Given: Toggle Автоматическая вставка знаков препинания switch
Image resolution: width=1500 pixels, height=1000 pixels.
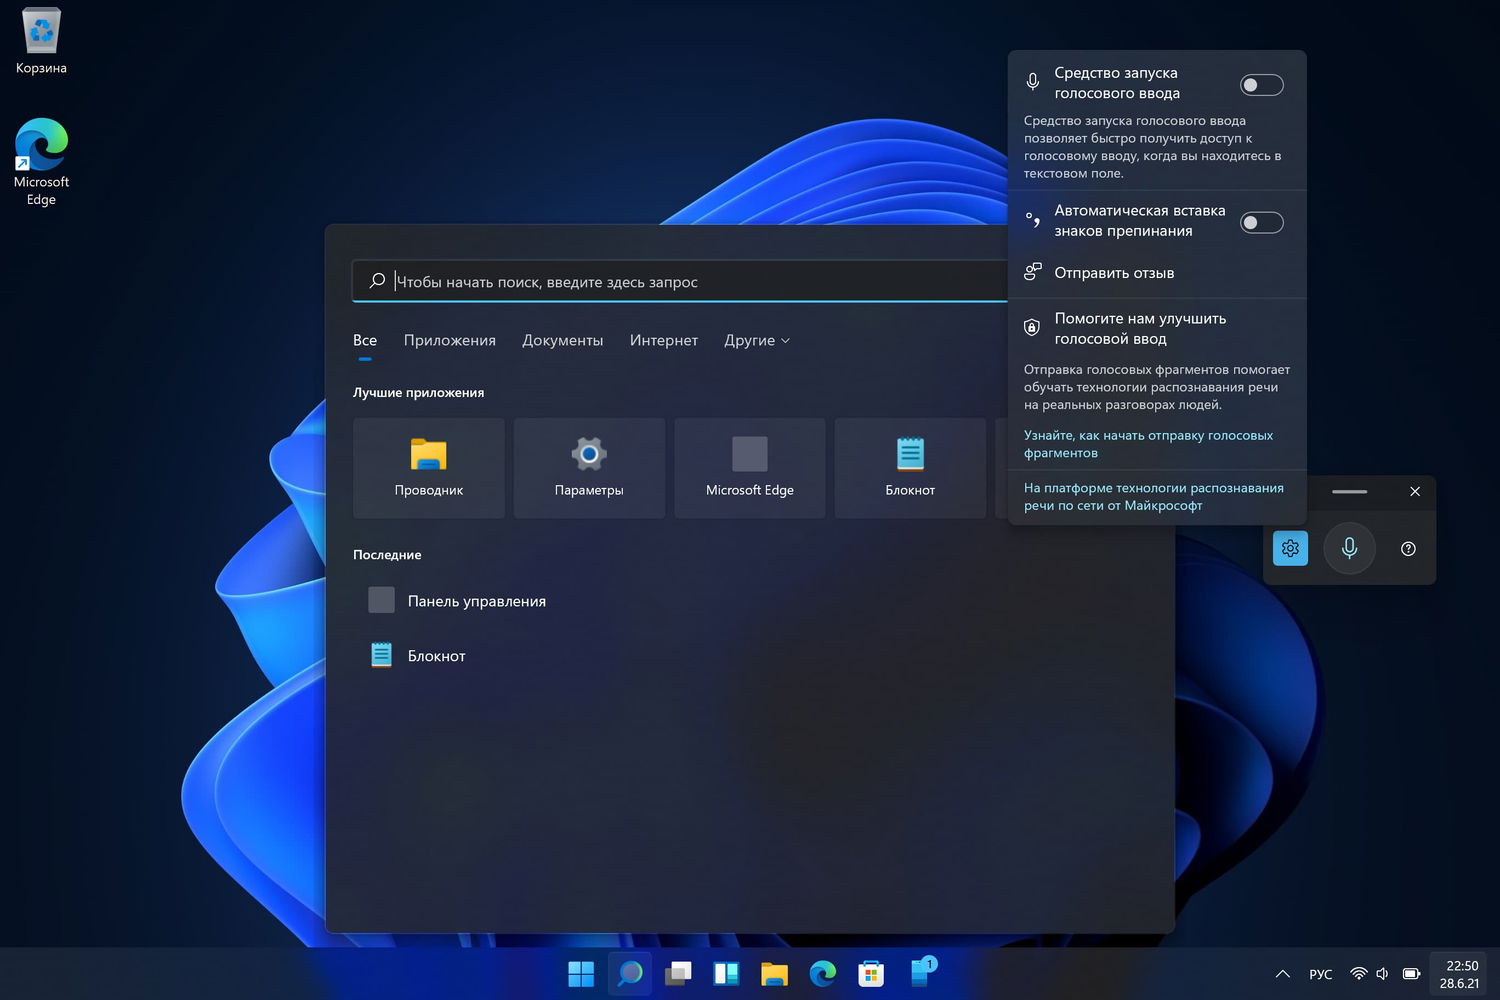Looking at the screenshot, I should click(1262, 222).
